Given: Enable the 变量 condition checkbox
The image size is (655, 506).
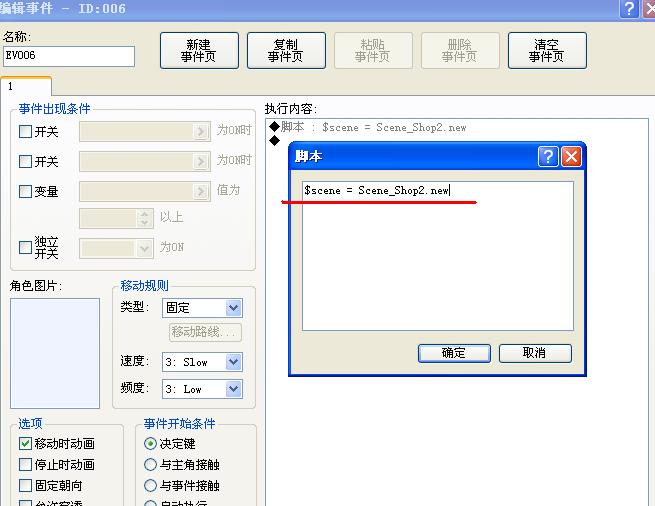Looking at the screenshot, I should point(25,191).
